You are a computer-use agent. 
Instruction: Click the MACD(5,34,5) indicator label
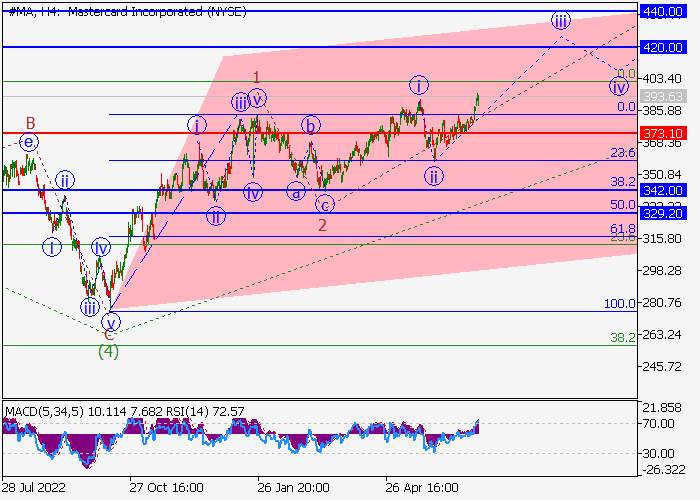[44, 411]
